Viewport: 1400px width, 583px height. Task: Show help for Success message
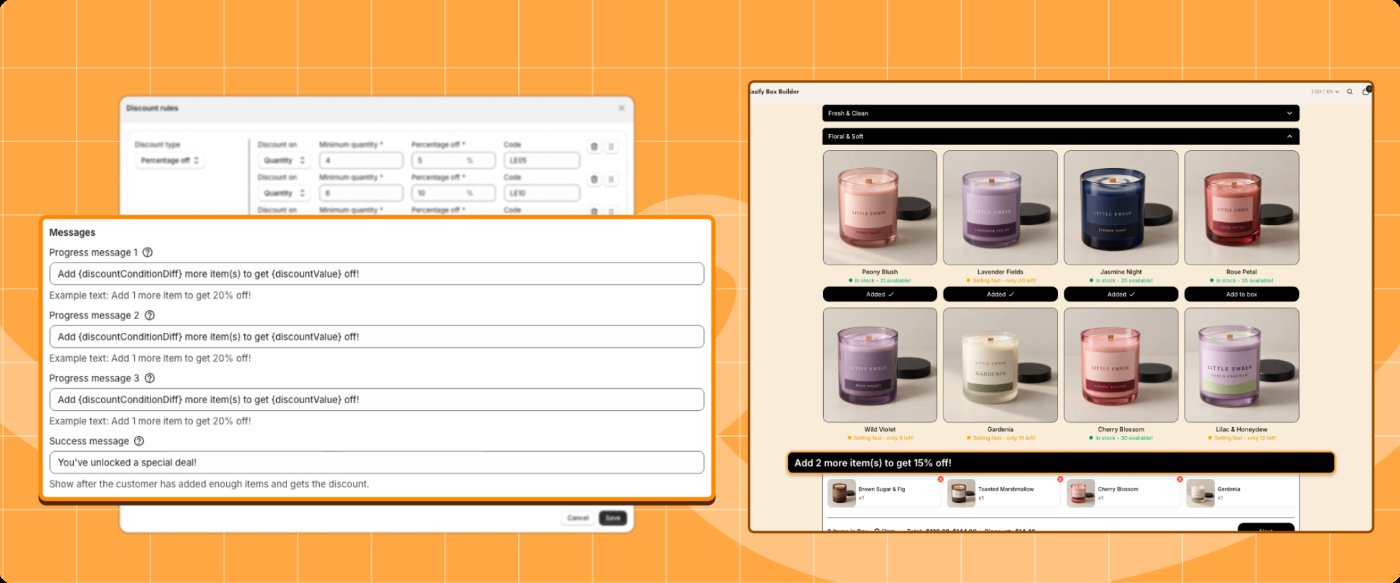click(139, 441)
